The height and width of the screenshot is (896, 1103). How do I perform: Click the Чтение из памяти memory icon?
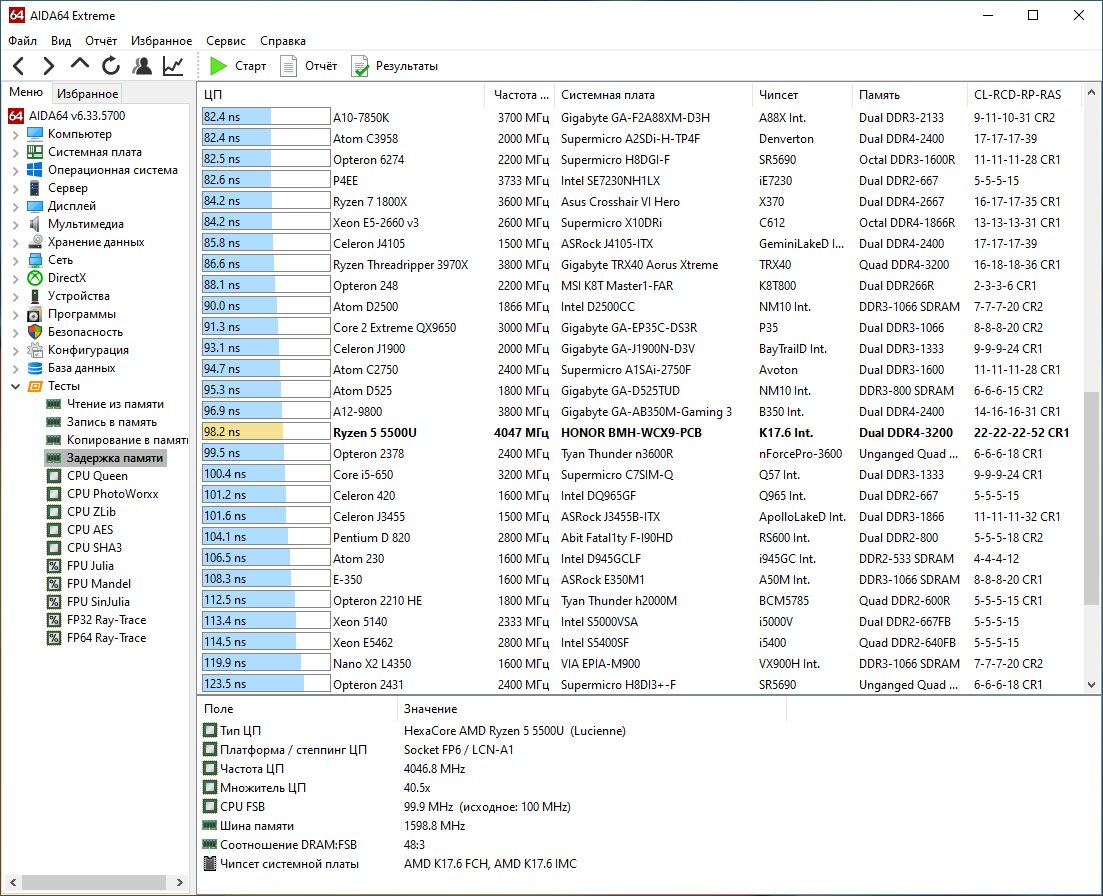point(53,404)
